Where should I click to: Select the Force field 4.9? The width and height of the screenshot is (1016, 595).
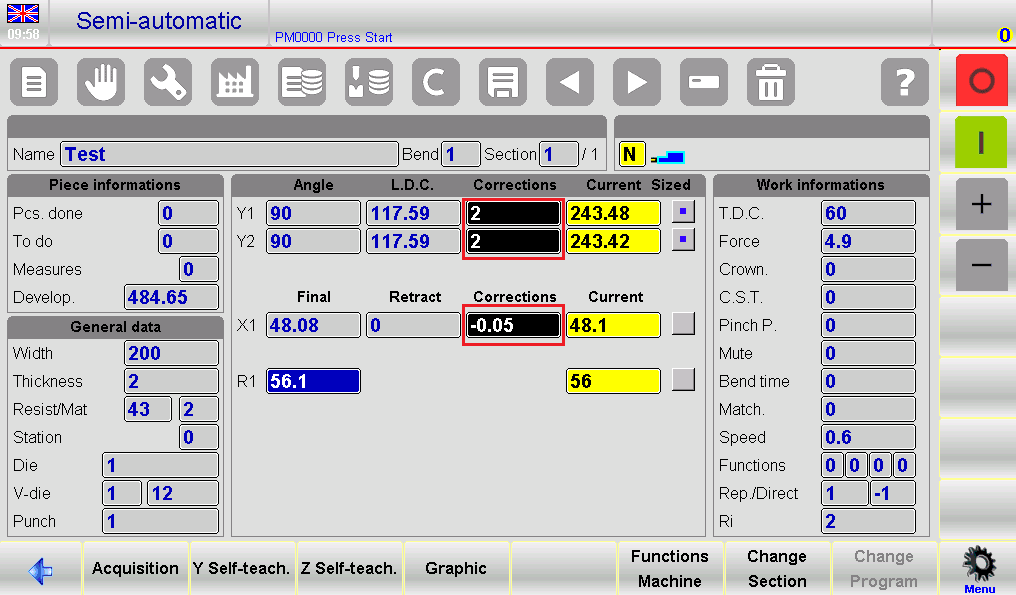868,241
